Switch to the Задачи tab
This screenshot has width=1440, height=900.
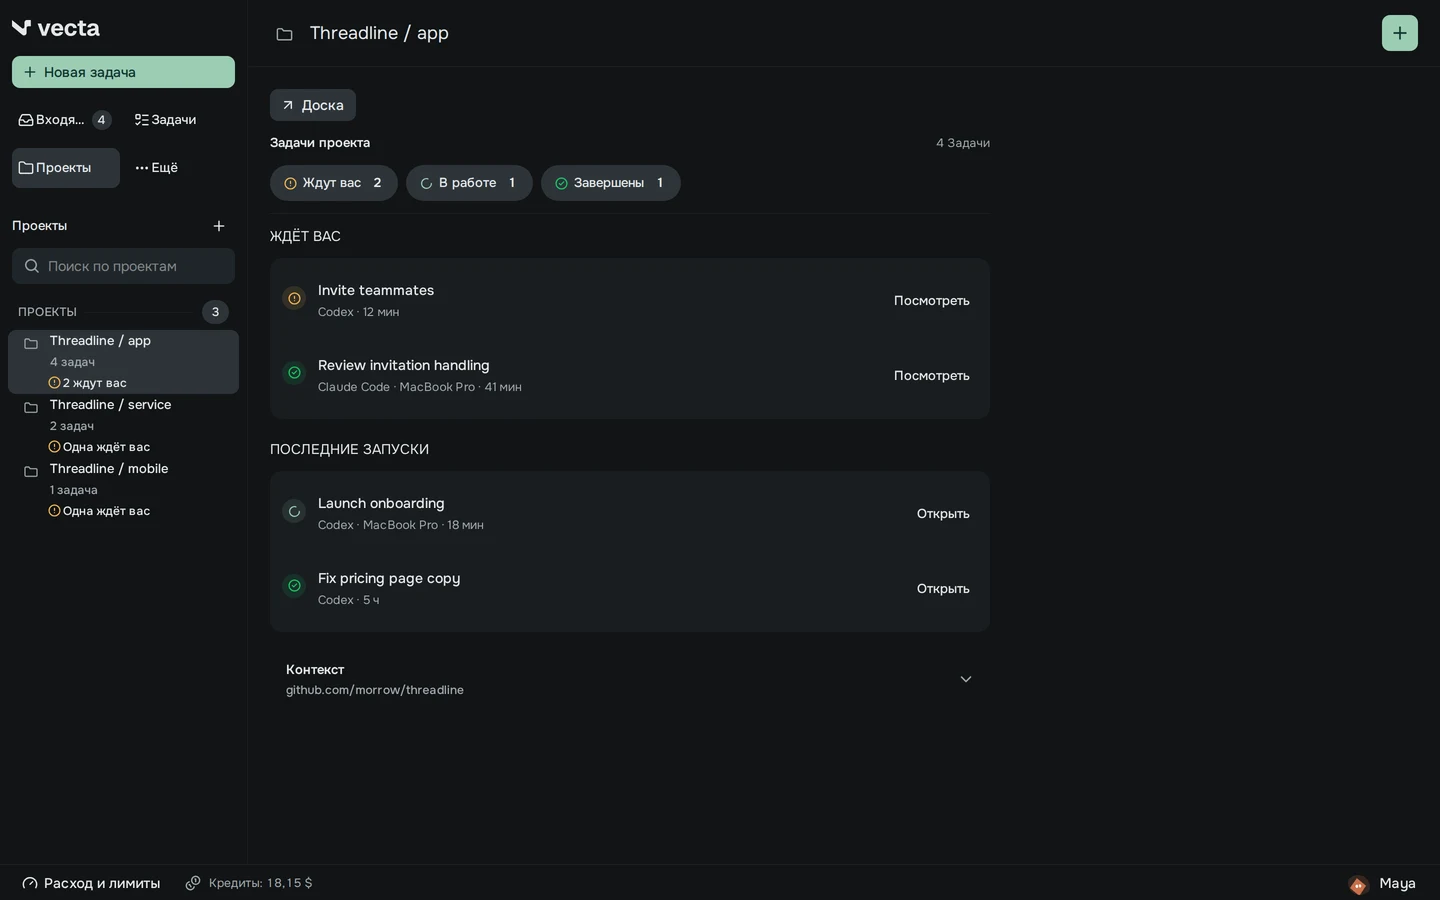[166, 120]
